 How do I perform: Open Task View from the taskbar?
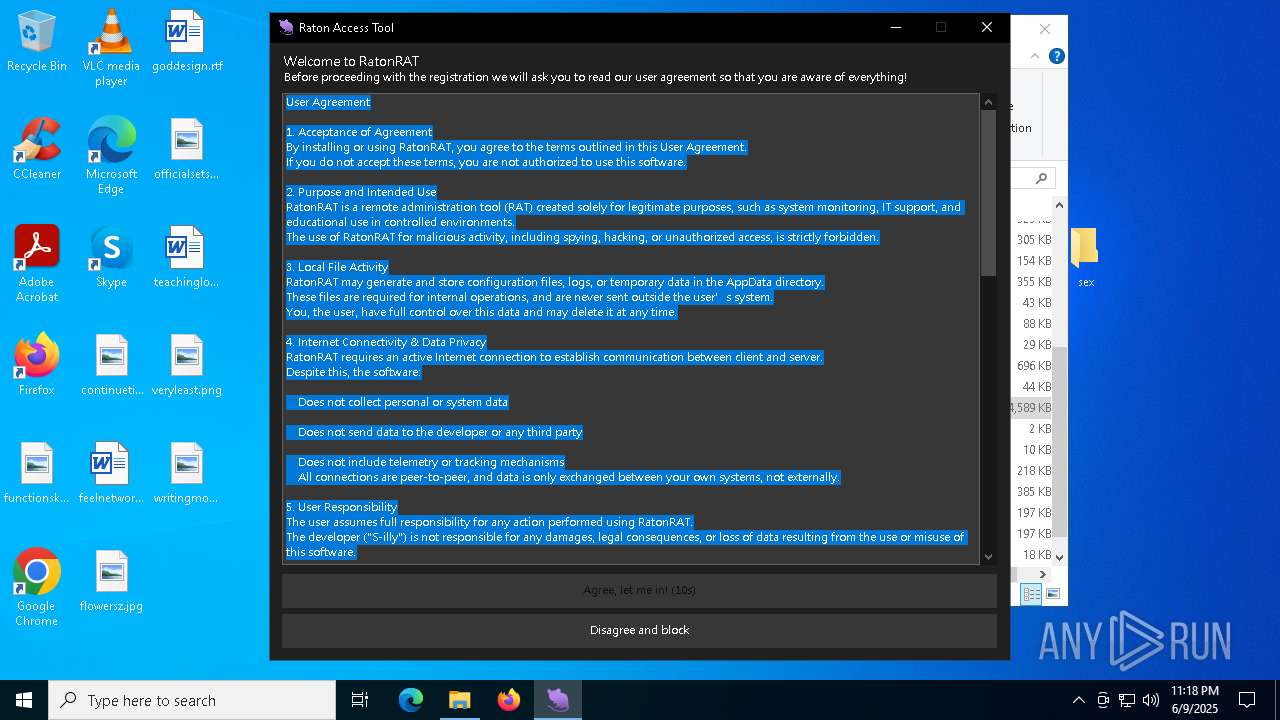click(x=360, y=700)
